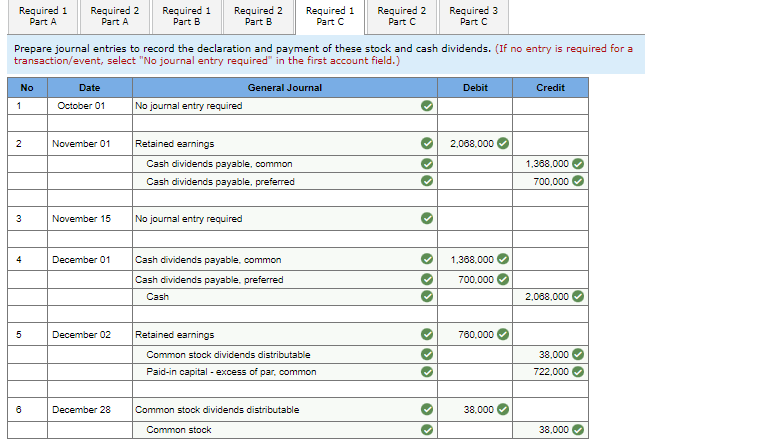Open the Required 2 Part C tab
The width and height of the screenshot is (768, 444).
click(402, 17)
